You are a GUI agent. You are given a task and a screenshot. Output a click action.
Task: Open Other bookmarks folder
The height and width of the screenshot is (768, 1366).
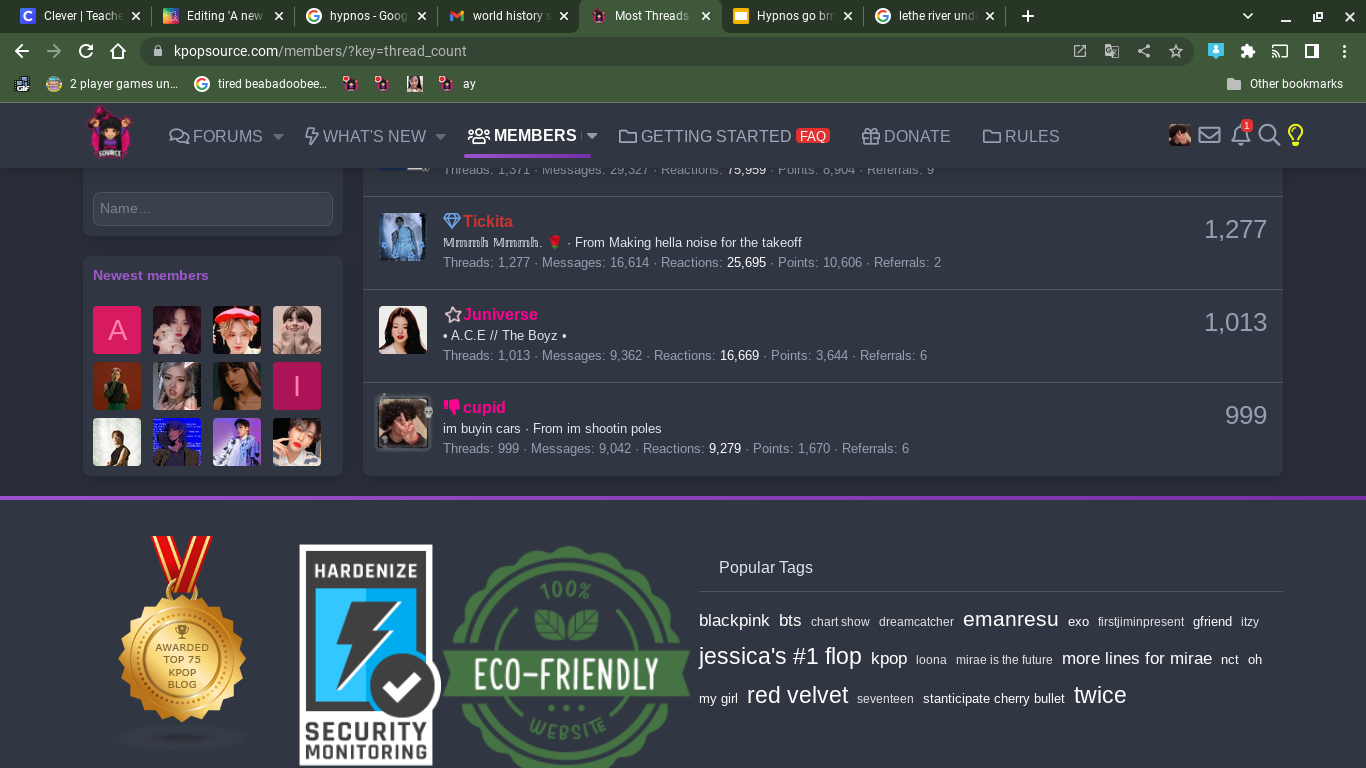click(1285, 84)
